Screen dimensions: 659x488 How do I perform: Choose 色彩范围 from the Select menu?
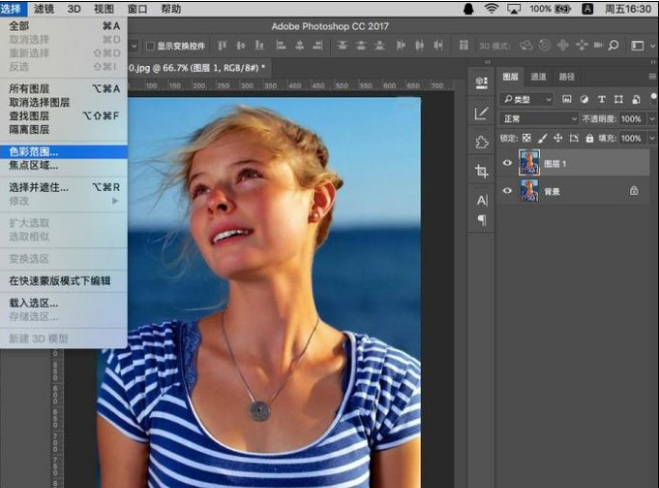(34, 152)
